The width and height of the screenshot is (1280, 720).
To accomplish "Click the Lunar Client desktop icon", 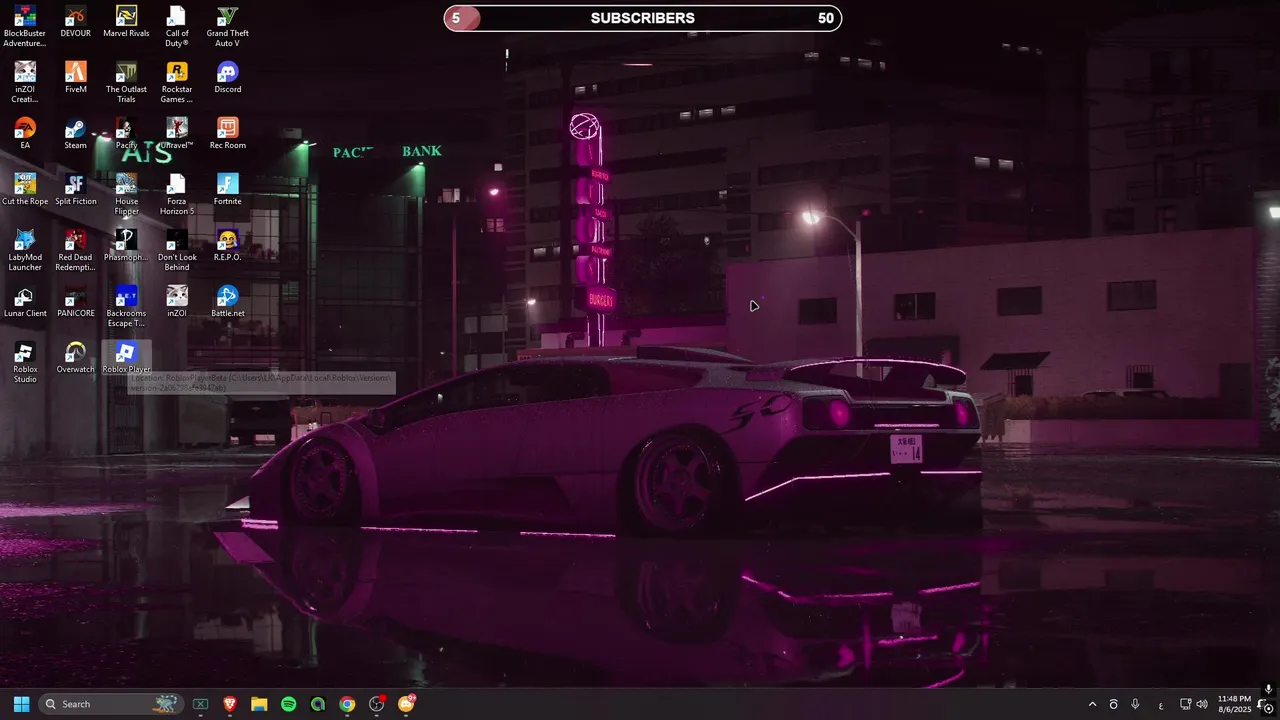I will [25, 302].
